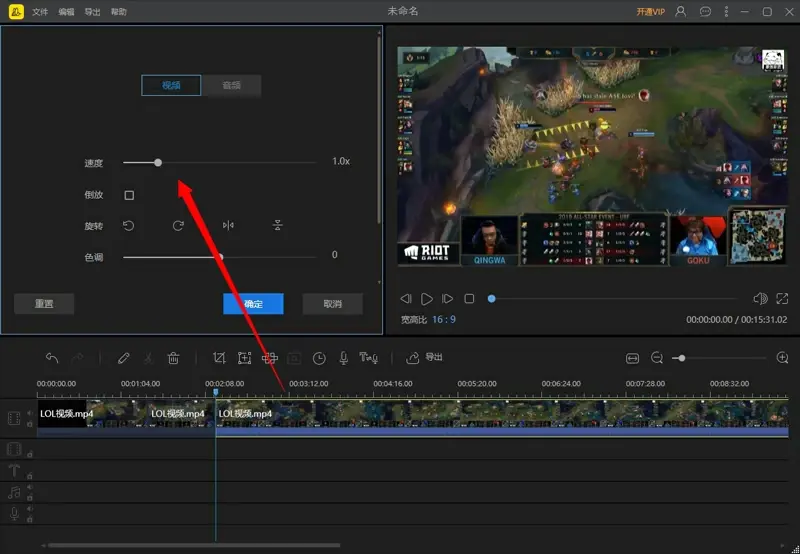Click the yellow app logo
Image resolution: width=800 pixels, height=554 pixels.
coord(16,11)
